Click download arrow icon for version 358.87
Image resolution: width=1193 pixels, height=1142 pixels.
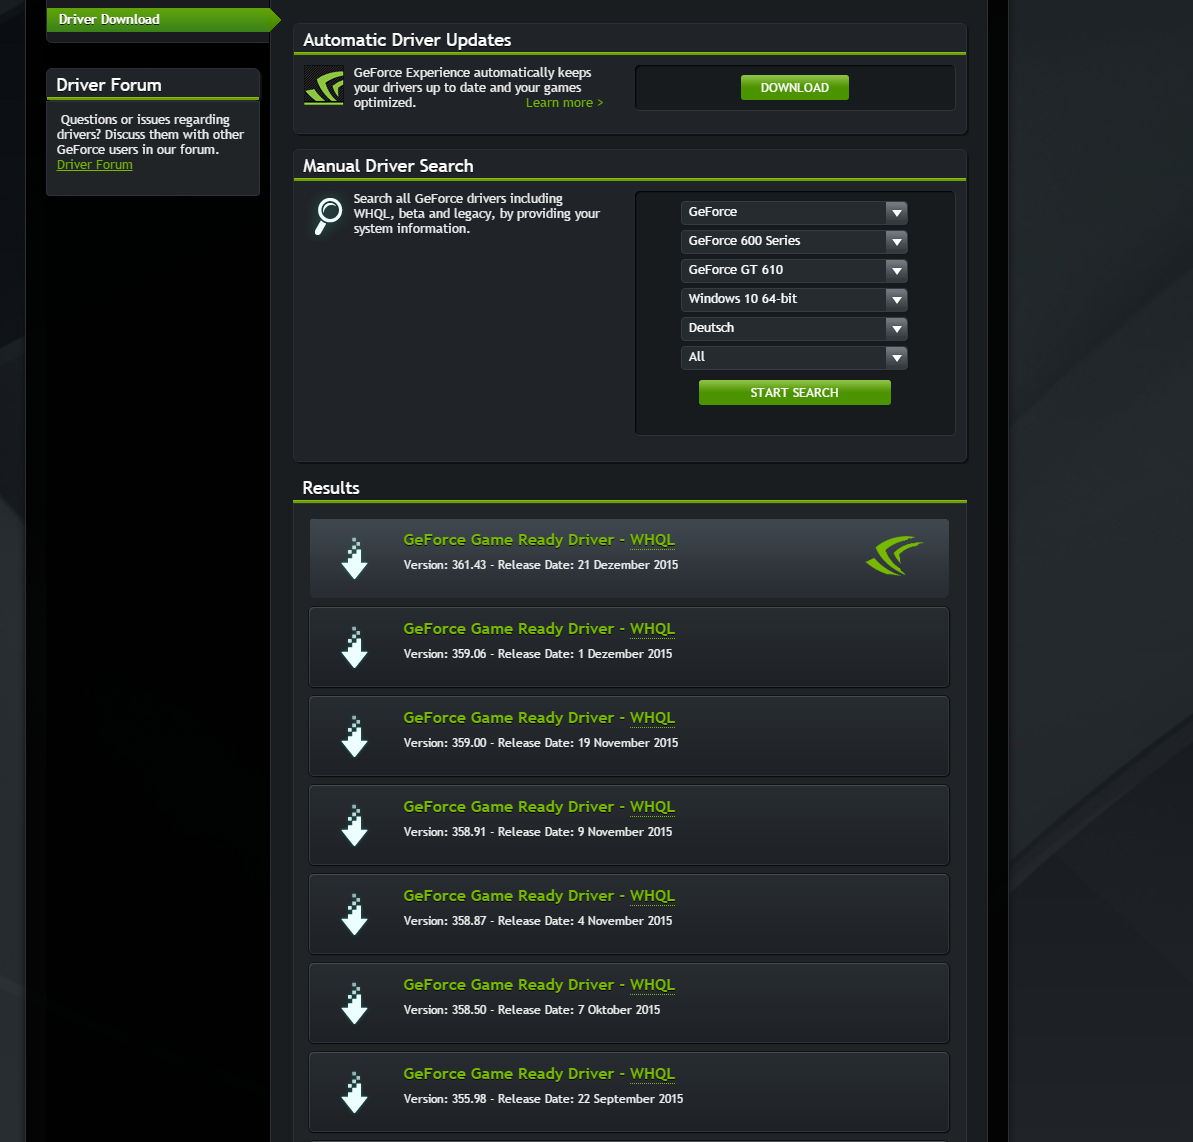[x=355, y=915]
